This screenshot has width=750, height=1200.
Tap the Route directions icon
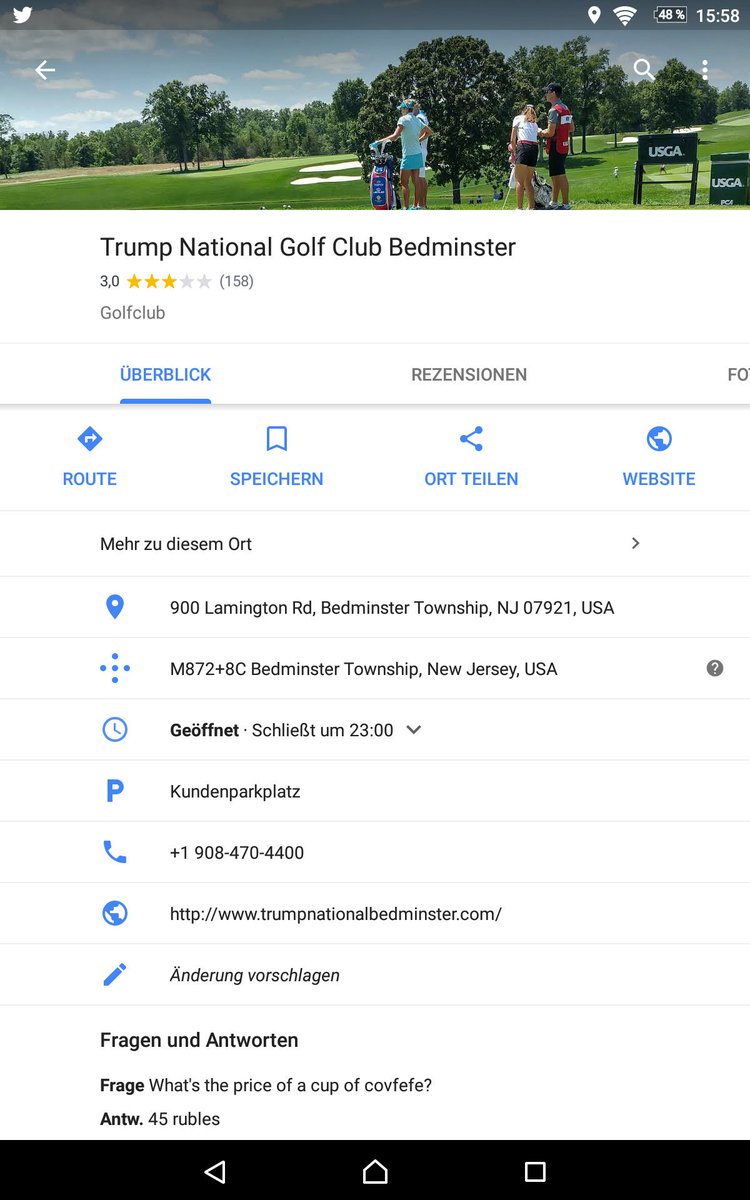(x=90, y=438)
